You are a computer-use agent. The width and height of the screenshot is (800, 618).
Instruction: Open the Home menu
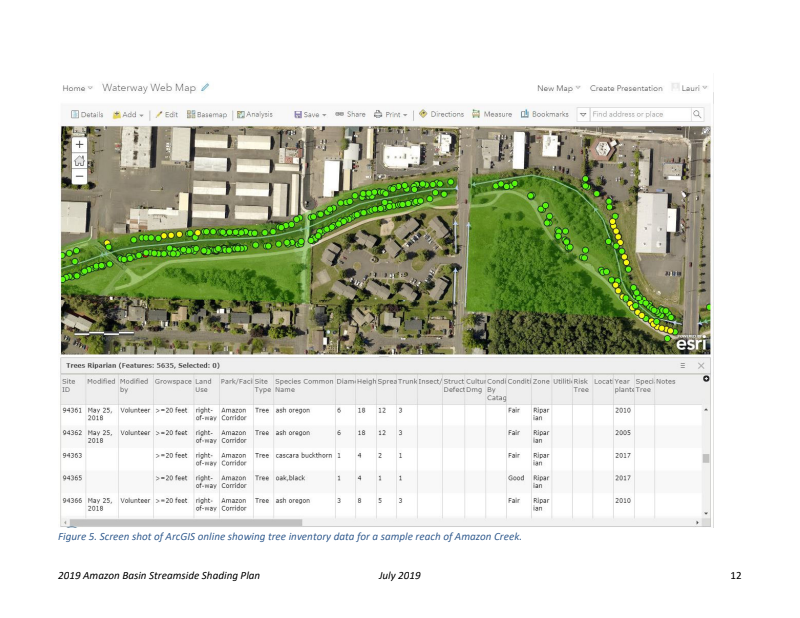pyautogui.click(x=77, y=88)
